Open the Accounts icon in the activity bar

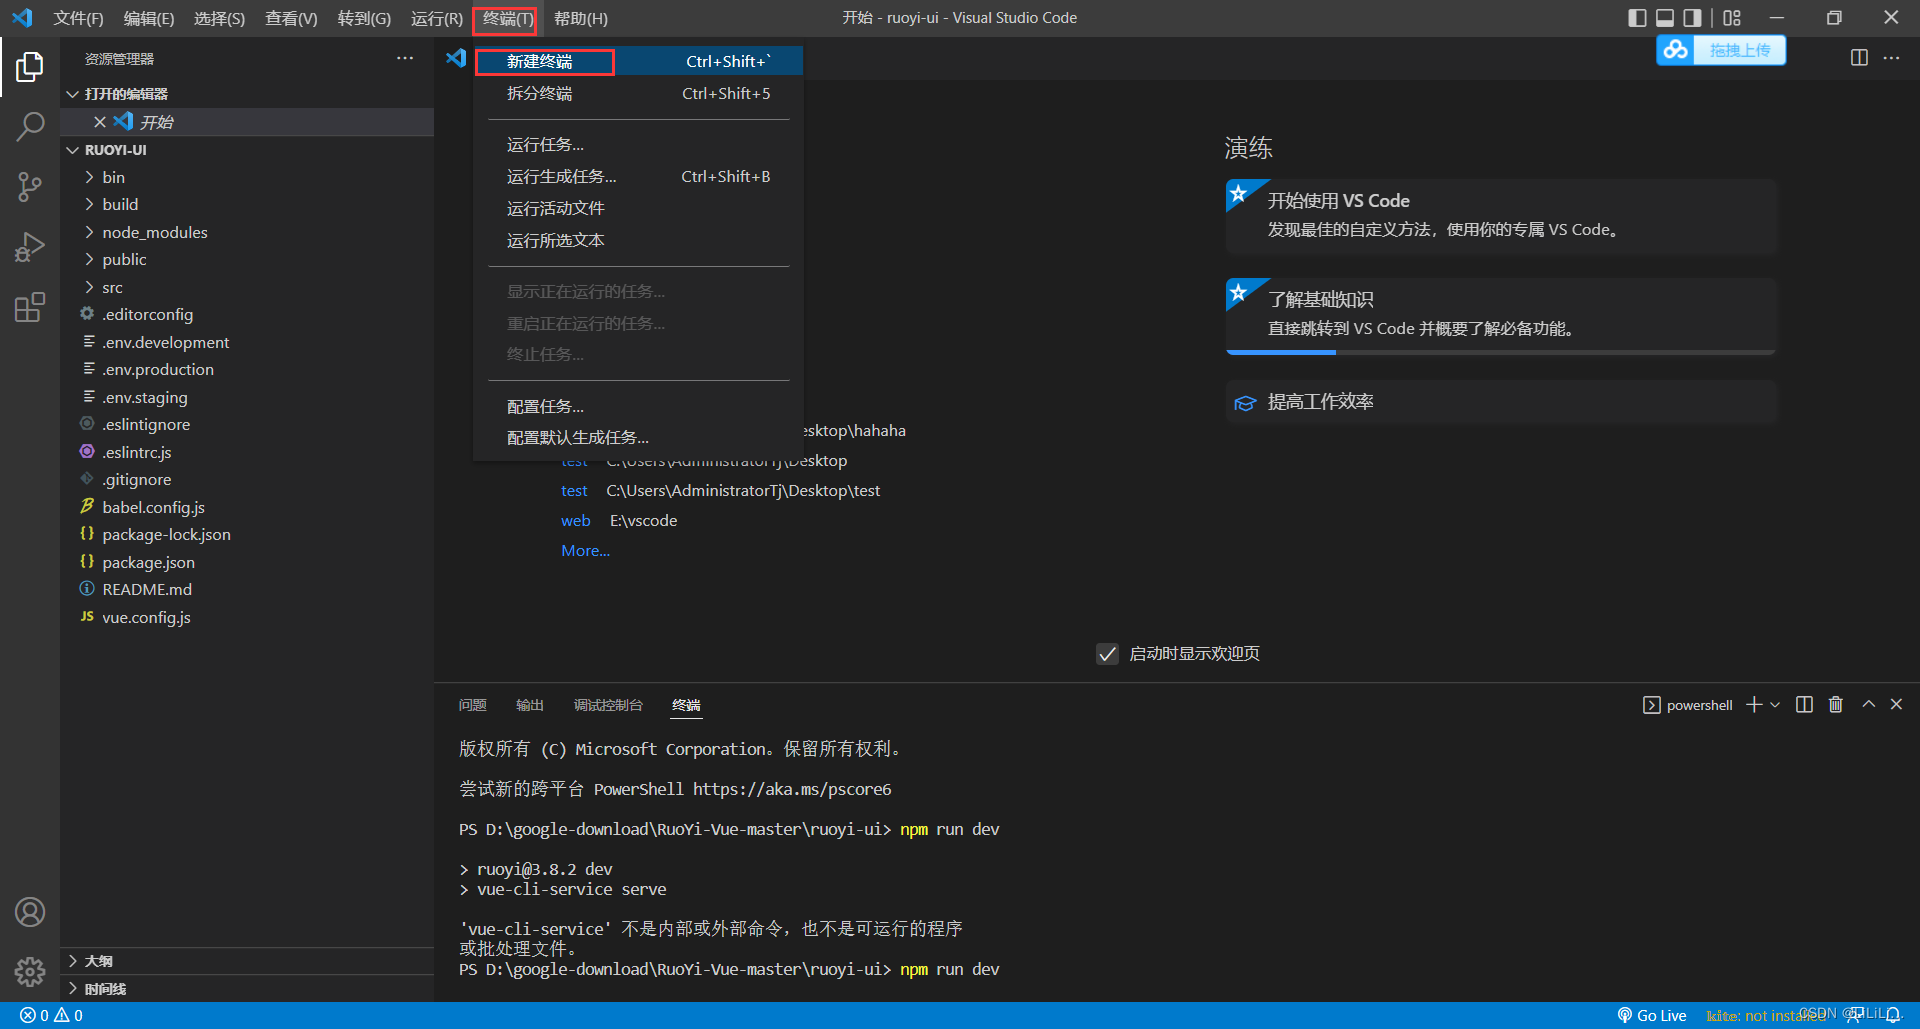point(30,912)
